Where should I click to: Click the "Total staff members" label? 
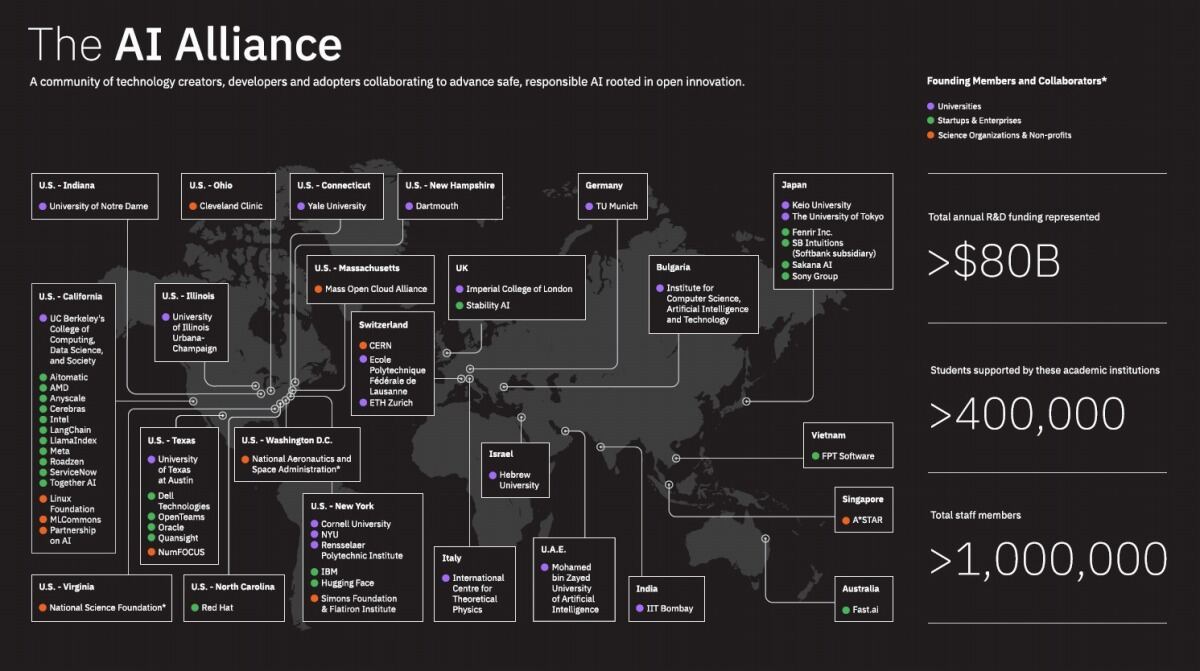pyautogui.click(x=975, y=515)
